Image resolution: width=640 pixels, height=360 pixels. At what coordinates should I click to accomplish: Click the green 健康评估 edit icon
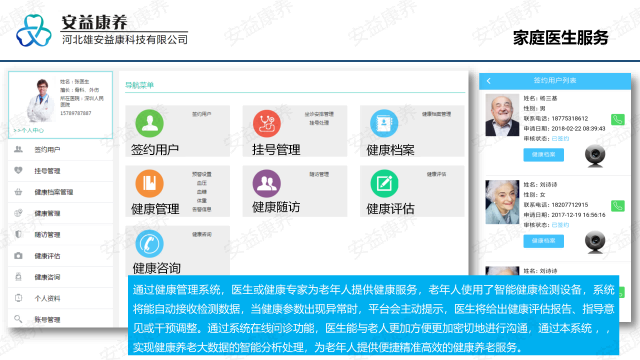[384, 183]
